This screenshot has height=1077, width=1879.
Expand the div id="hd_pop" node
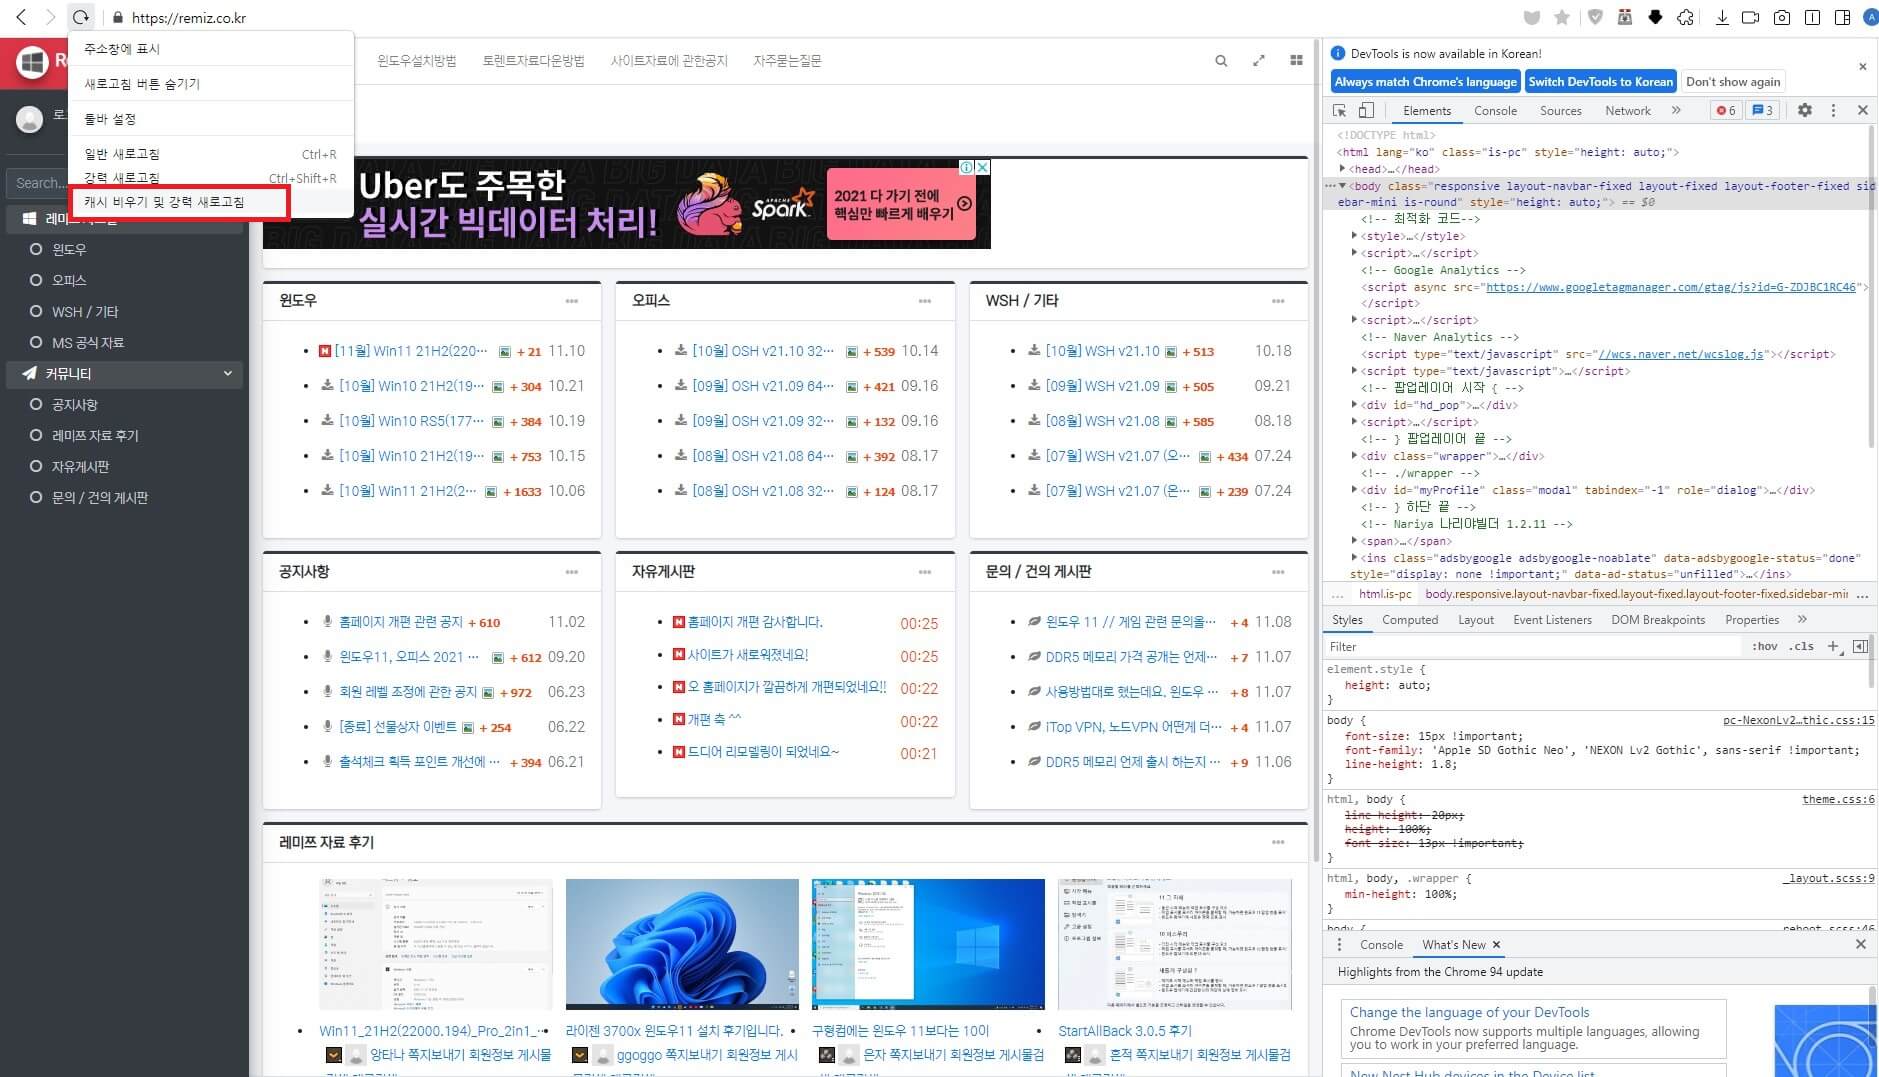[1354, 405]
